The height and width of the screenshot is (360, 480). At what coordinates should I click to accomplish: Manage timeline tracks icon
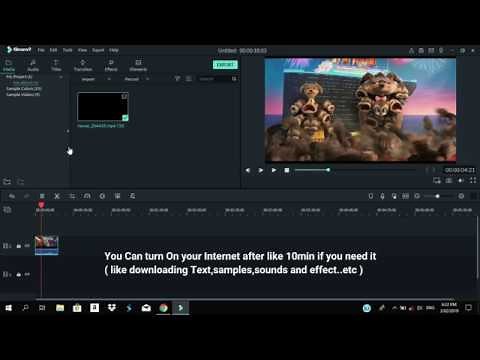pyautogui.click(x=7, y=210)
